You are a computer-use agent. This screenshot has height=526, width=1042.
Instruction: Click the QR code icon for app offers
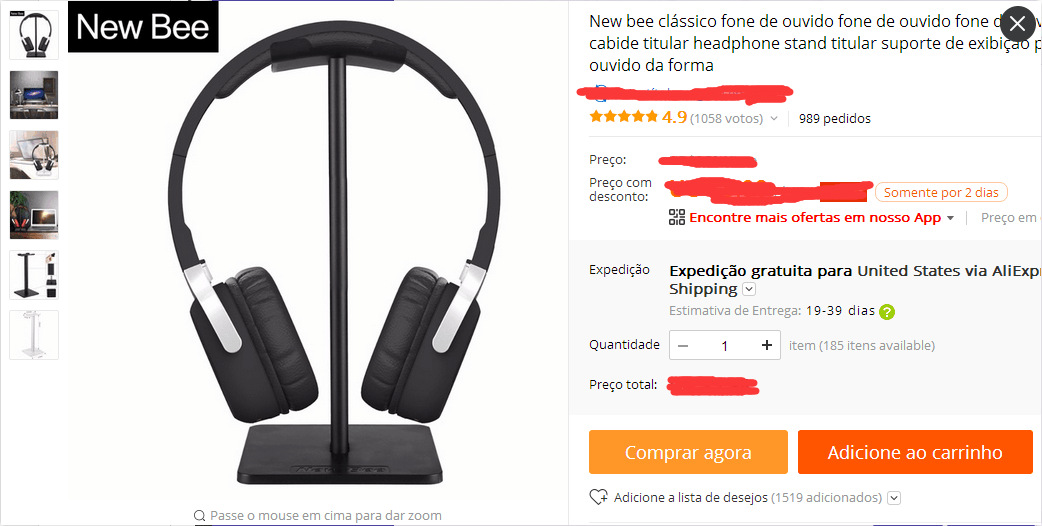(x=677, y=217)
